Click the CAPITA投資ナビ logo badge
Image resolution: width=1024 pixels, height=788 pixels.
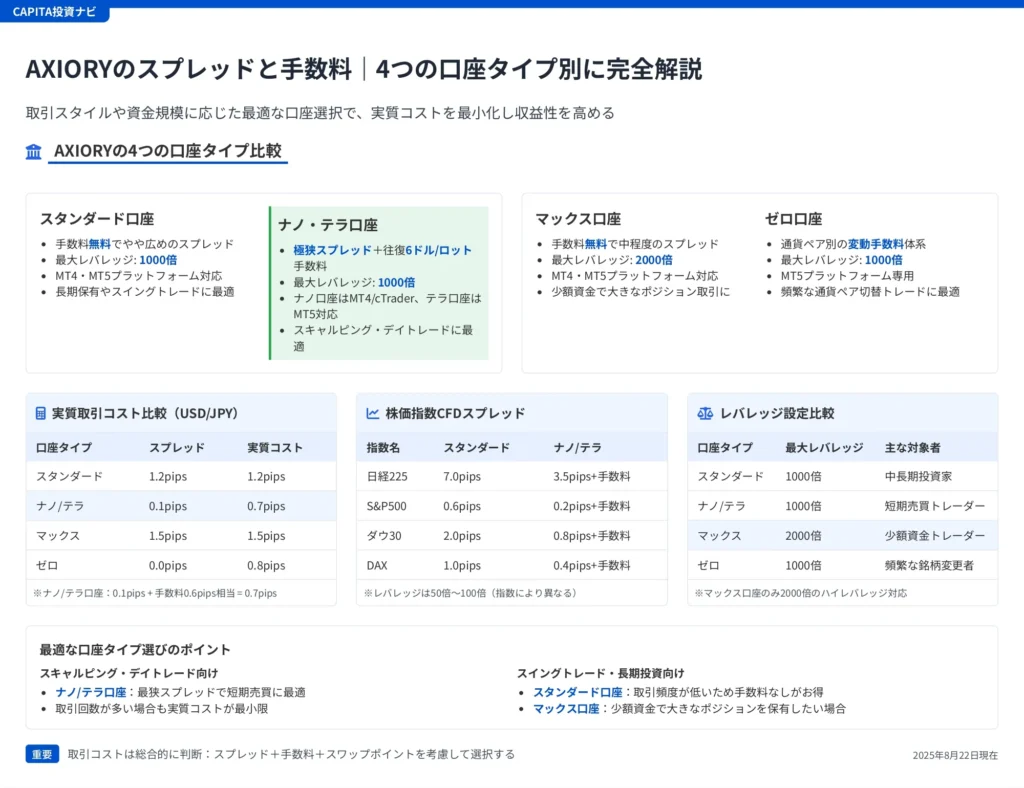54,12
